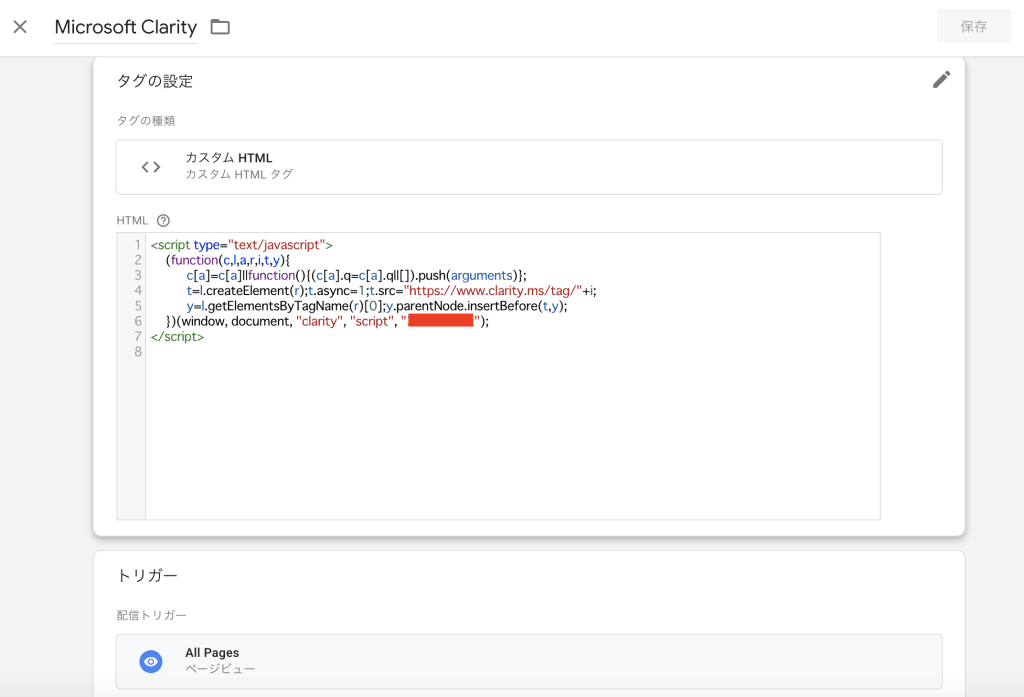Click the folder icon next to Microsoft Clarity

click(220, 27)
